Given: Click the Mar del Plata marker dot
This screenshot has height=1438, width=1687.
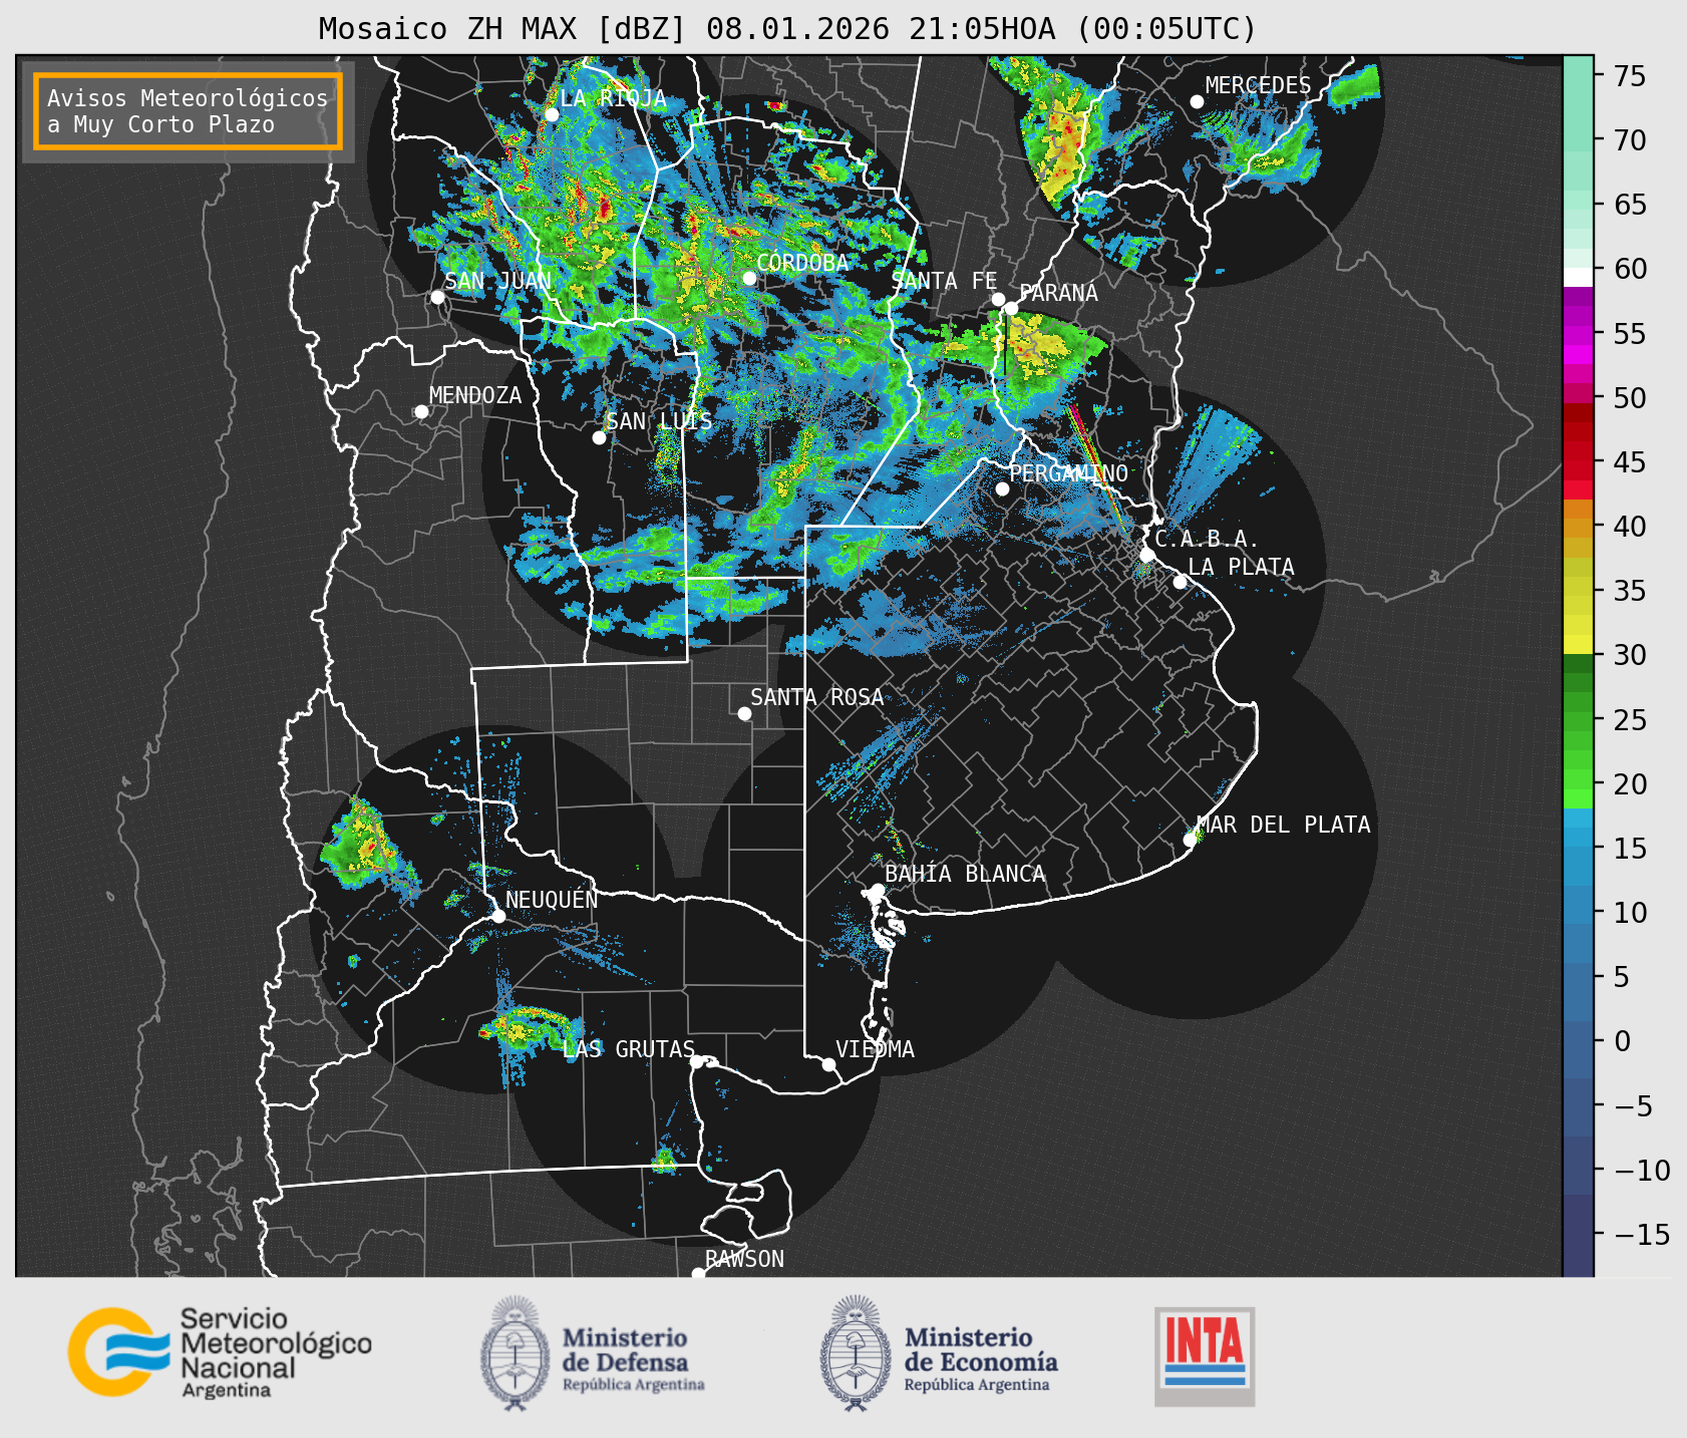Looking at the screenshot, I should point(1190,840).
